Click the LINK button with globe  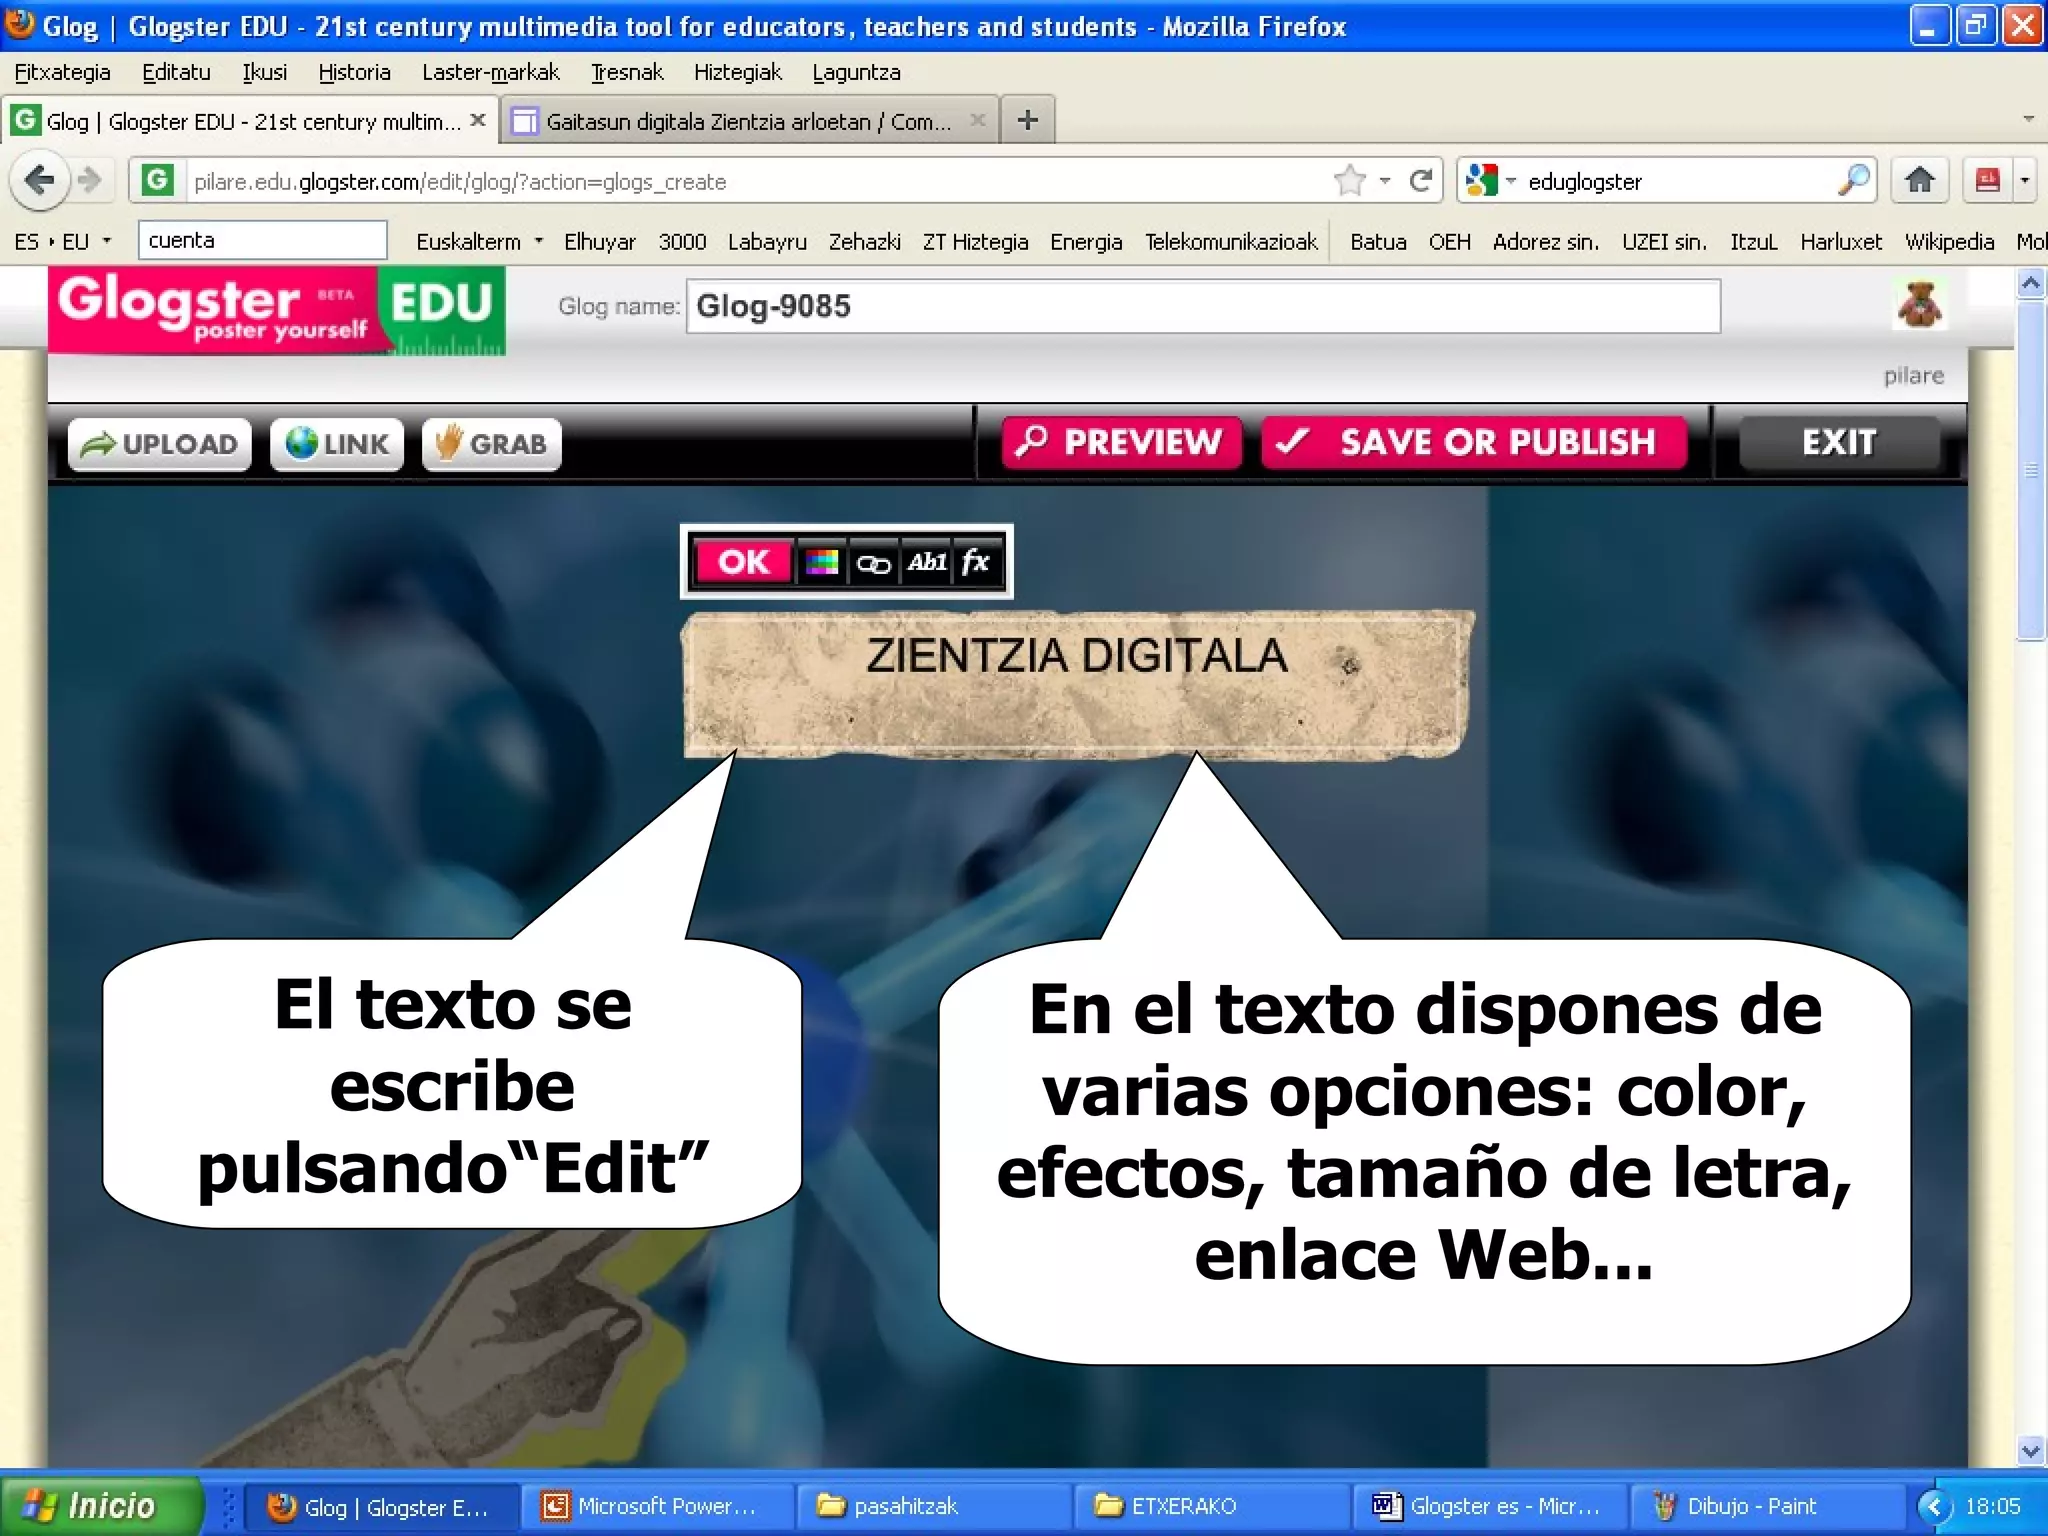(x=337, y=444)
